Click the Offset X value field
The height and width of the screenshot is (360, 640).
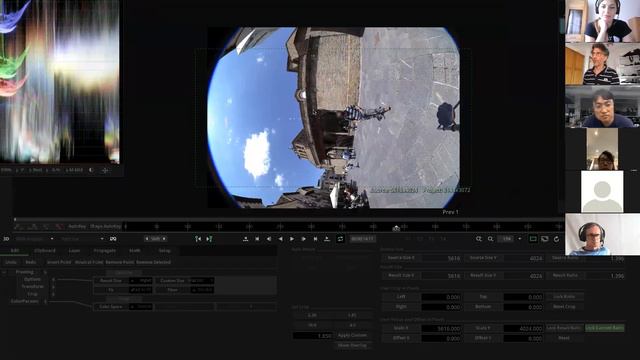(441, 338)
